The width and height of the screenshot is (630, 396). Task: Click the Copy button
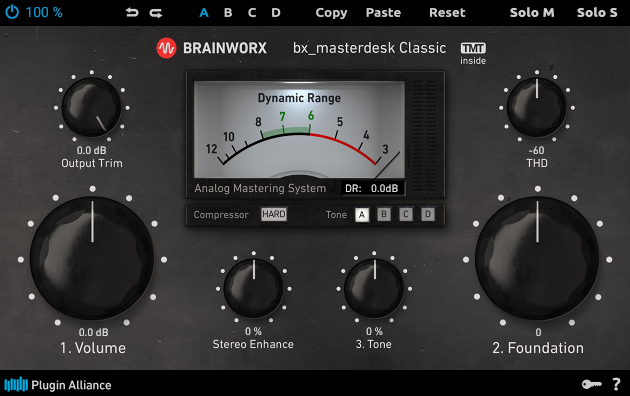click(x=331, y=13)
